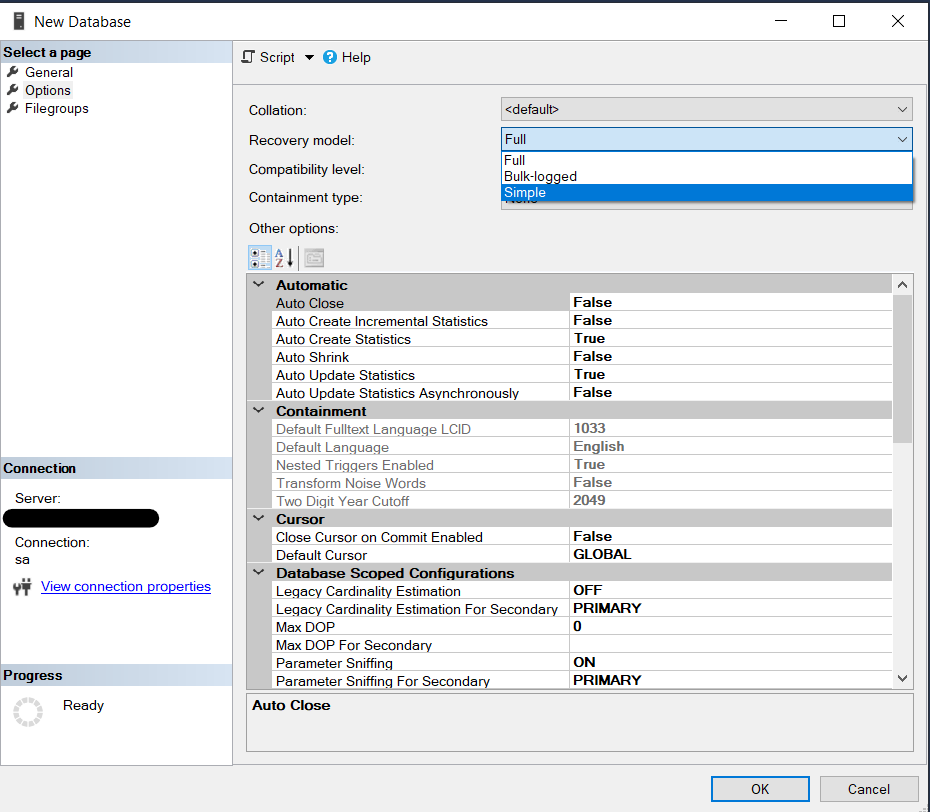
Task: Open Script dropdown arrow menu
Action: click(x=309, y=58)
